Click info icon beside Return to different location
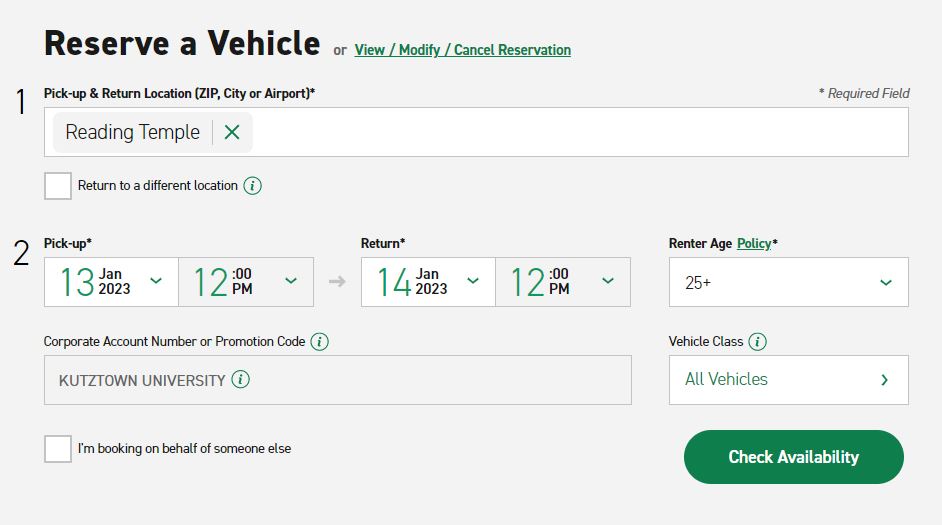 [253, 186]
